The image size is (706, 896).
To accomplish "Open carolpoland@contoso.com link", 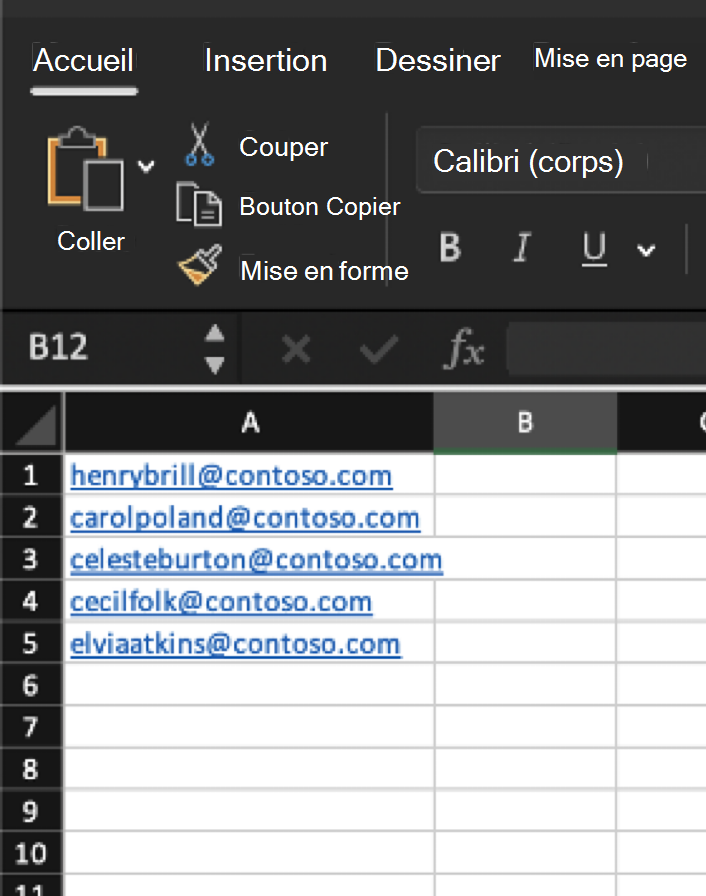I will pos(244,518).
